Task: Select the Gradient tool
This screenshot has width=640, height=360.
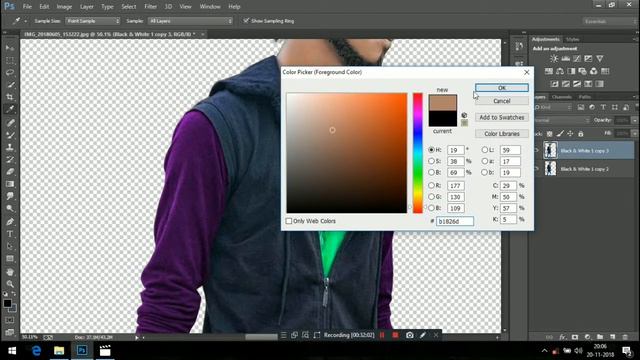Action: point(10,184)
